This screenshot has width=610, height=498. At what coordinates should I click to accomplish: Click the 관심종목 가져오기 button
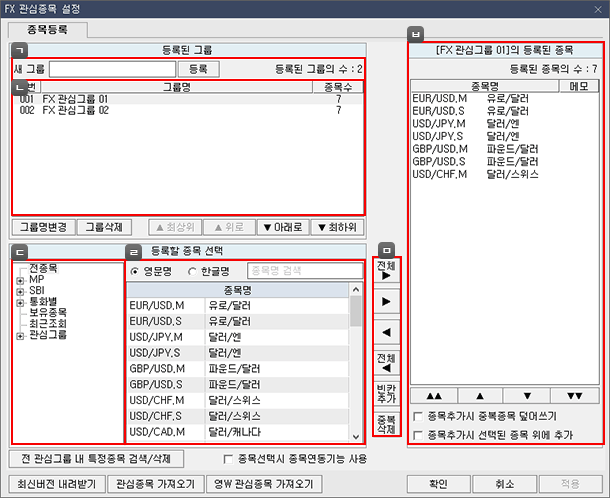tap(156, 484)
